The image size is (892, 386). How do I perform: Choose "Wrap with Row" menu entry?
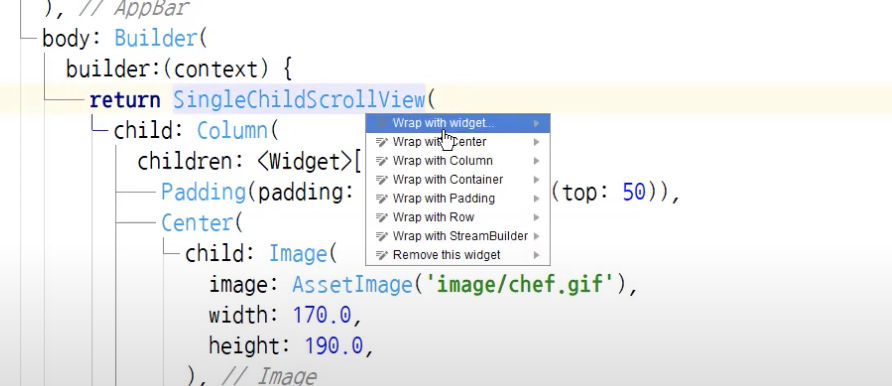point(457,217)
